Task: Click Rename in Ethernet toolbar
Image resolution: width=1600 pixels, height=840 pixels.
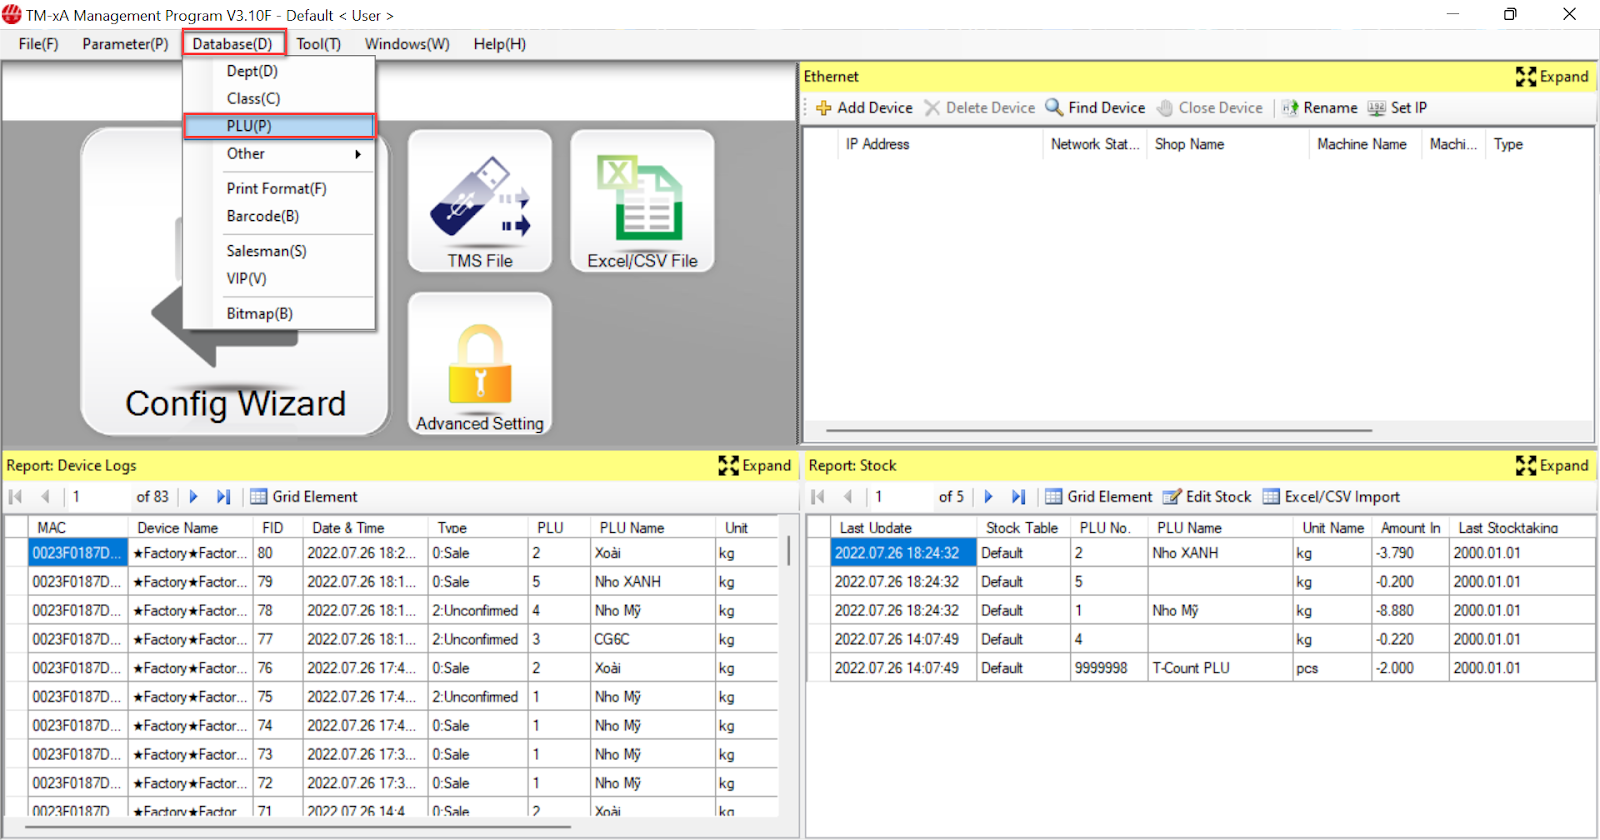Action: 1319,108
